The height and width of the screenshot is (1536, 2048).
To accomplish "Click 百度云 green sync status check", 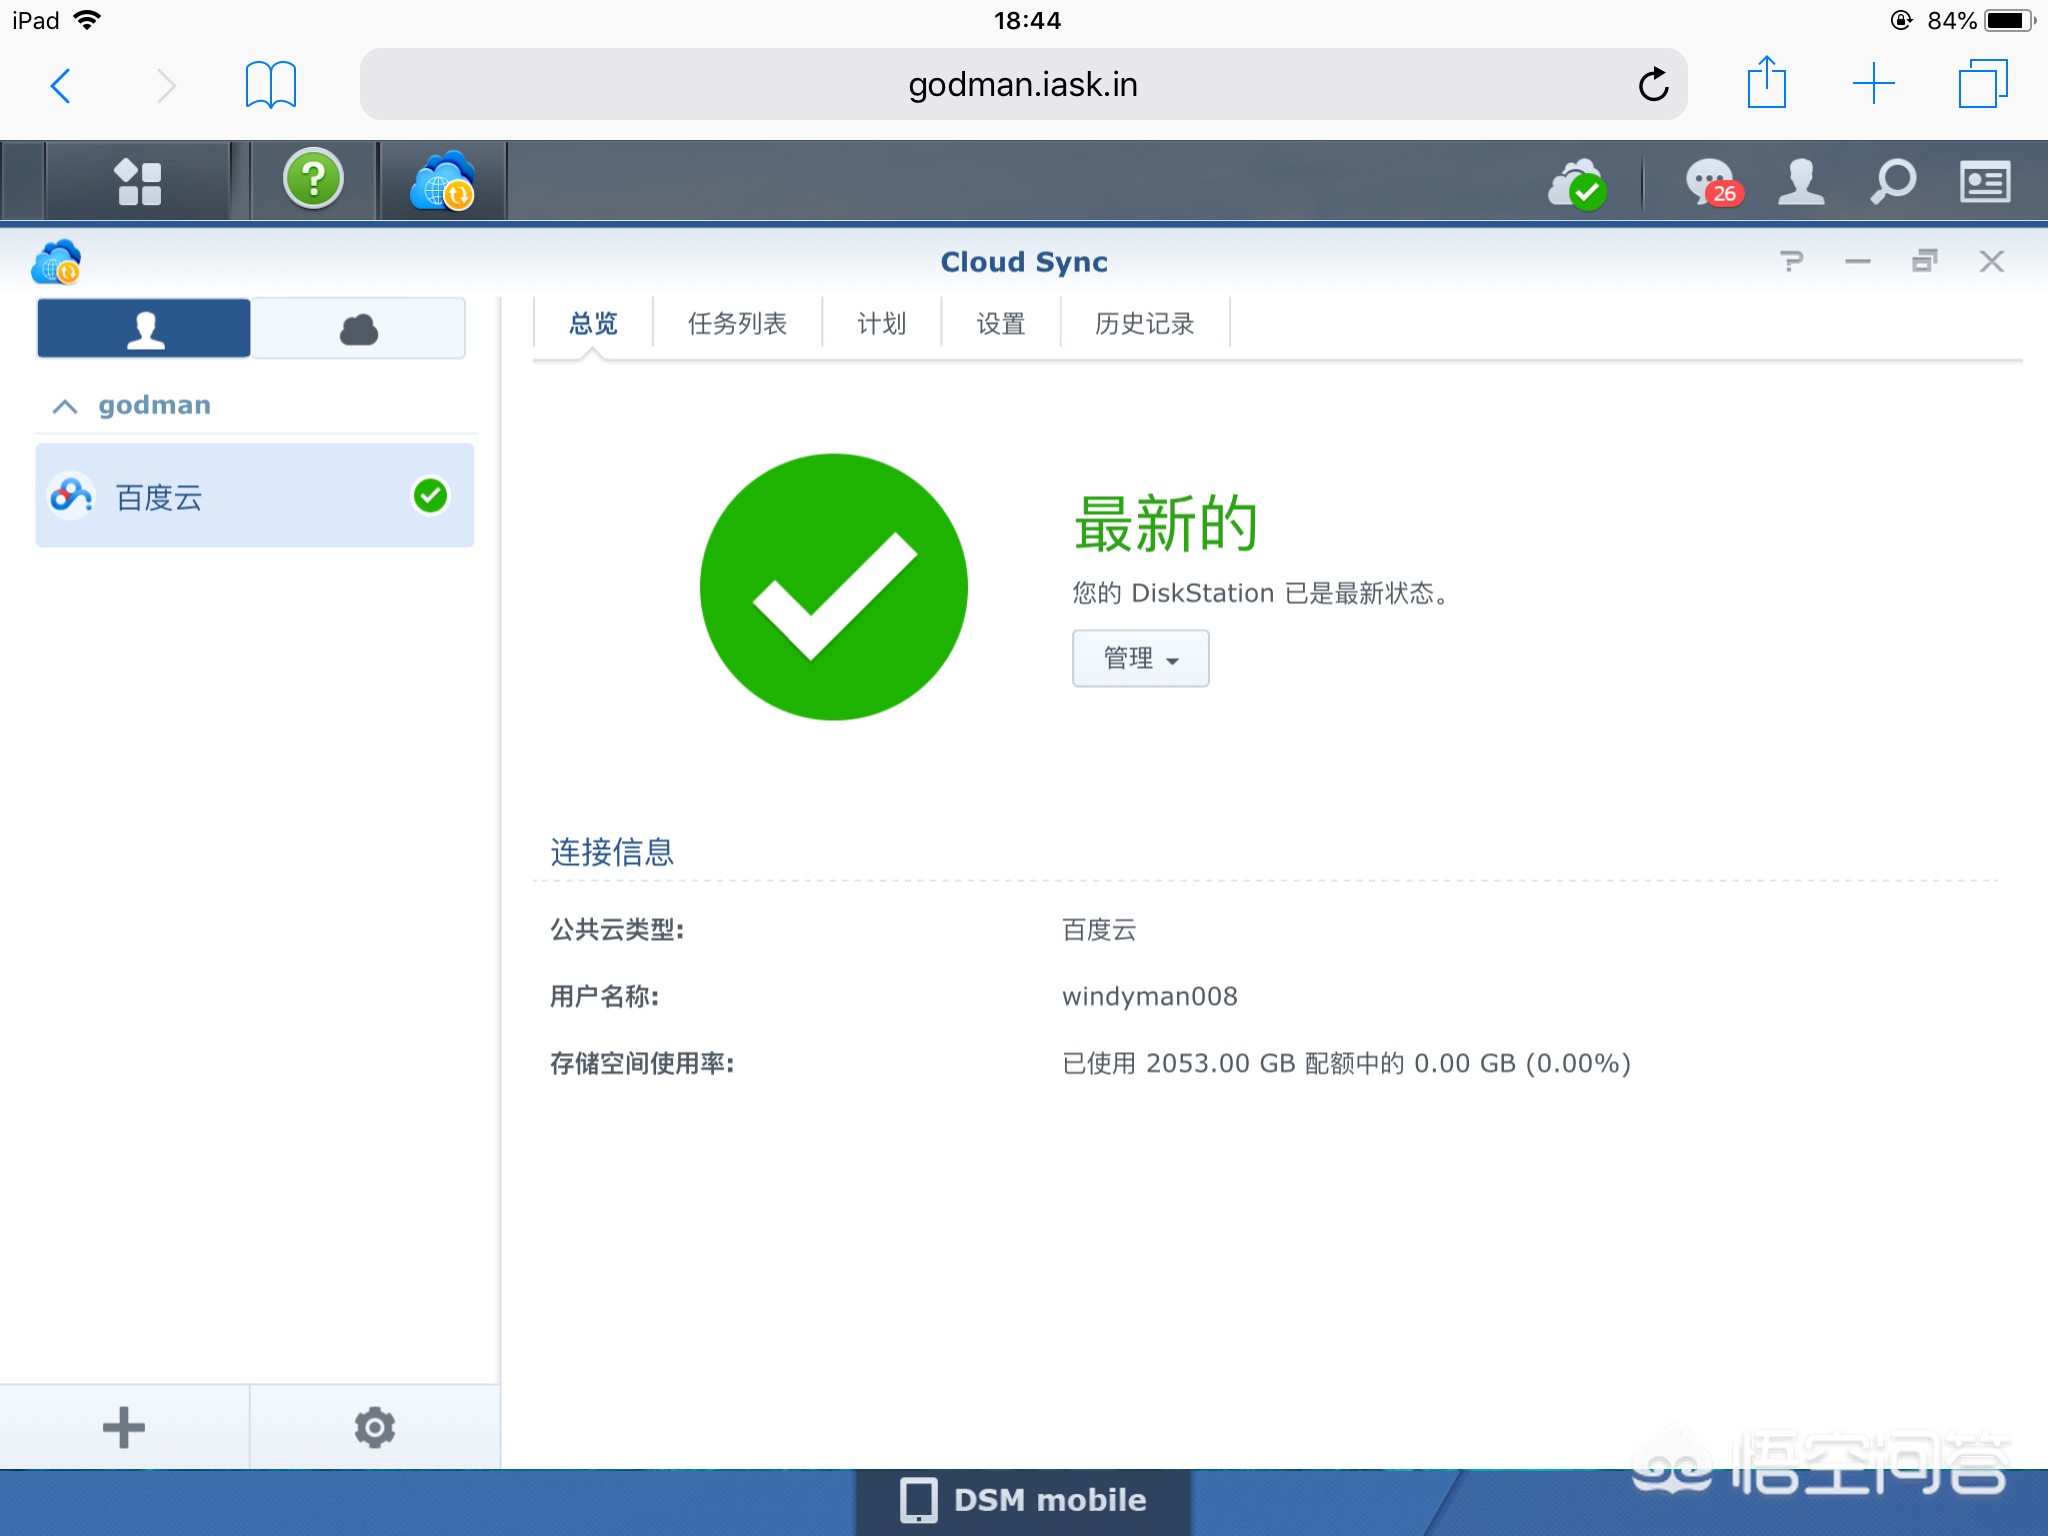I will (x=430, y=495).
